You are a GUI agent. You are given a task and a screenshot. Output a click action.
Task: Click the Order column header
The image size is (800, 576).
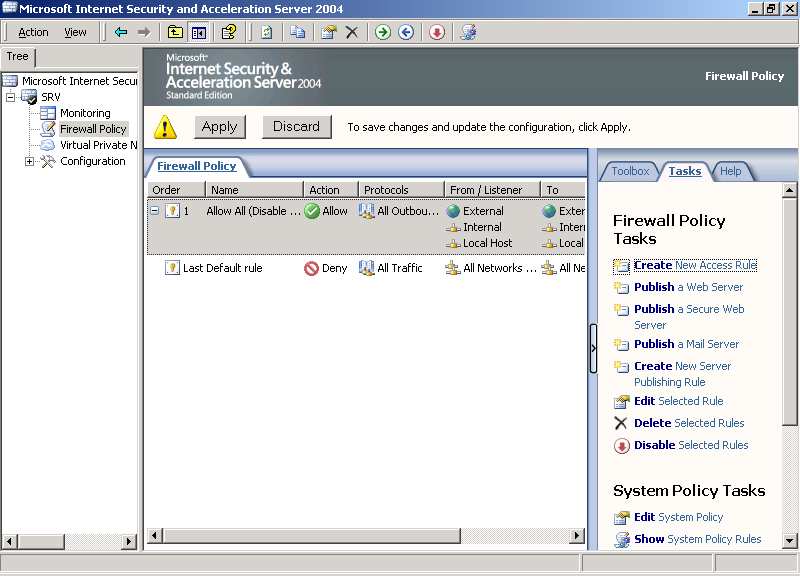click(176, 190)
